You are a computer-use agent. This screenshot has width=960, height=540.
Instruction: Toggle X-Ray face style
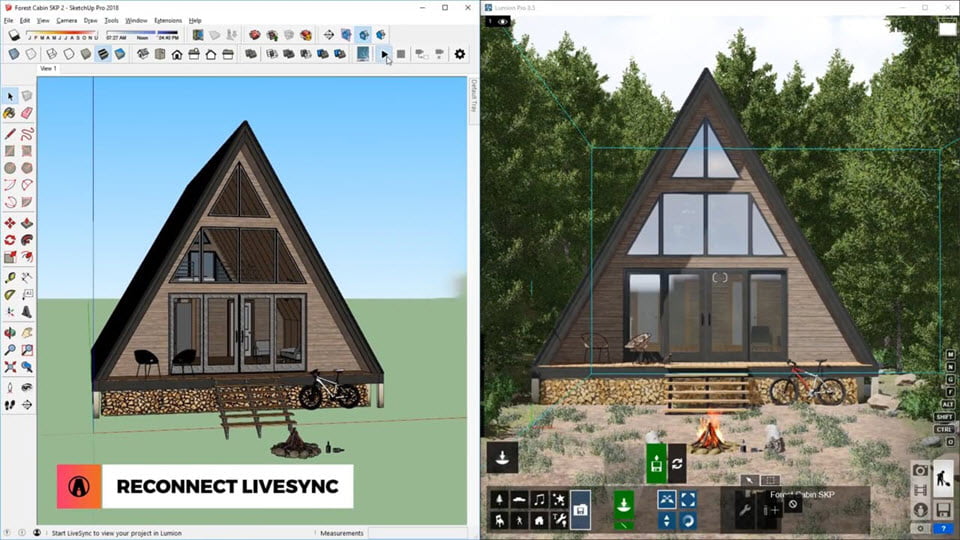coord(13,54)
